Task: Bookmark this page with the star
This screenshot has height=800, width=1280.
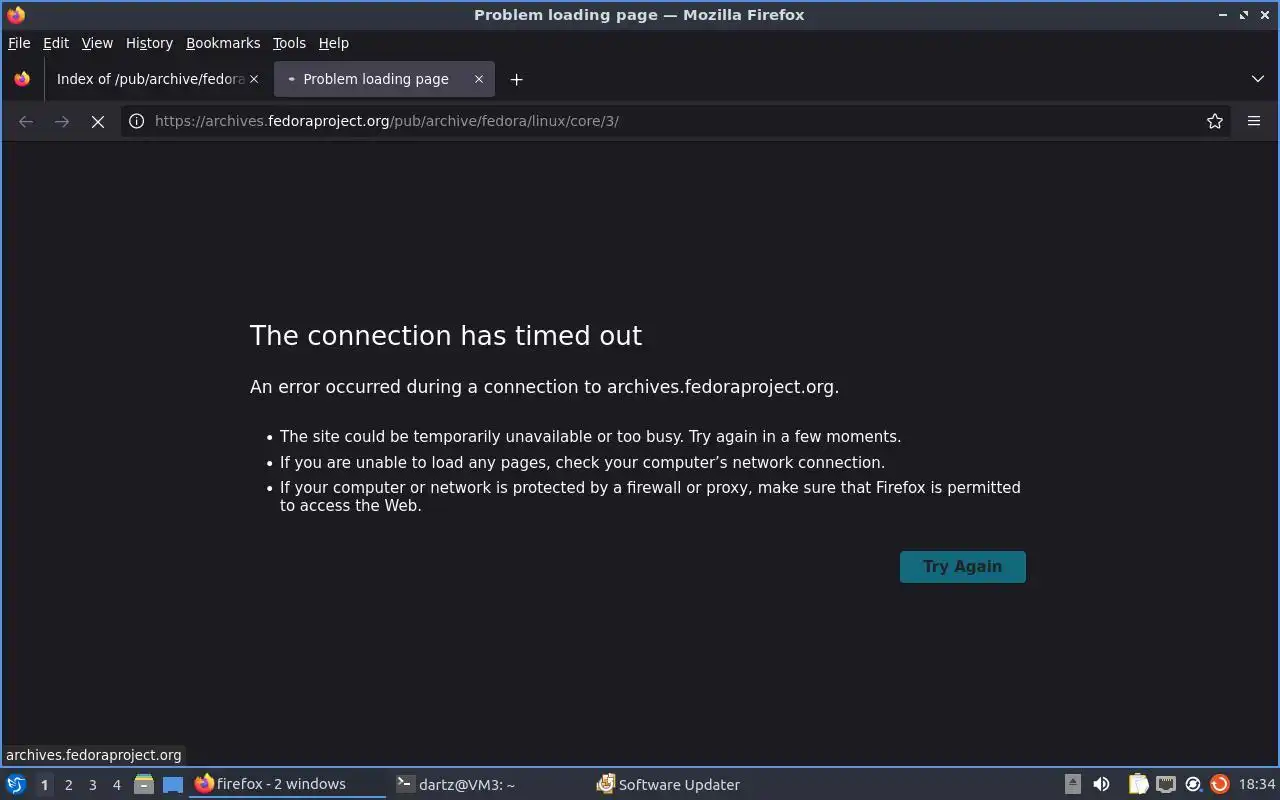Action: pyautogui.click(x=1215, y=121)
